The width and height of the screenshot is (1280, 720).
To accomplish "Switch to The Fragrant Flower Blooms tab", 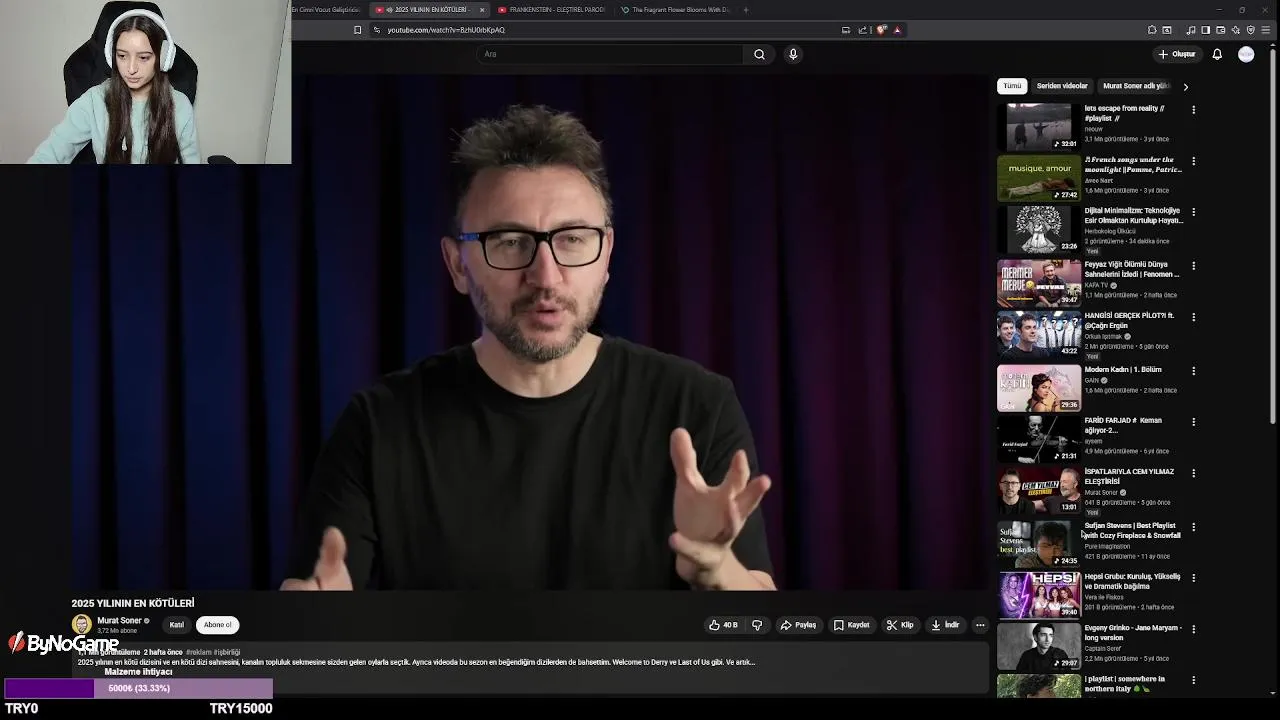I will coord(675,10).
